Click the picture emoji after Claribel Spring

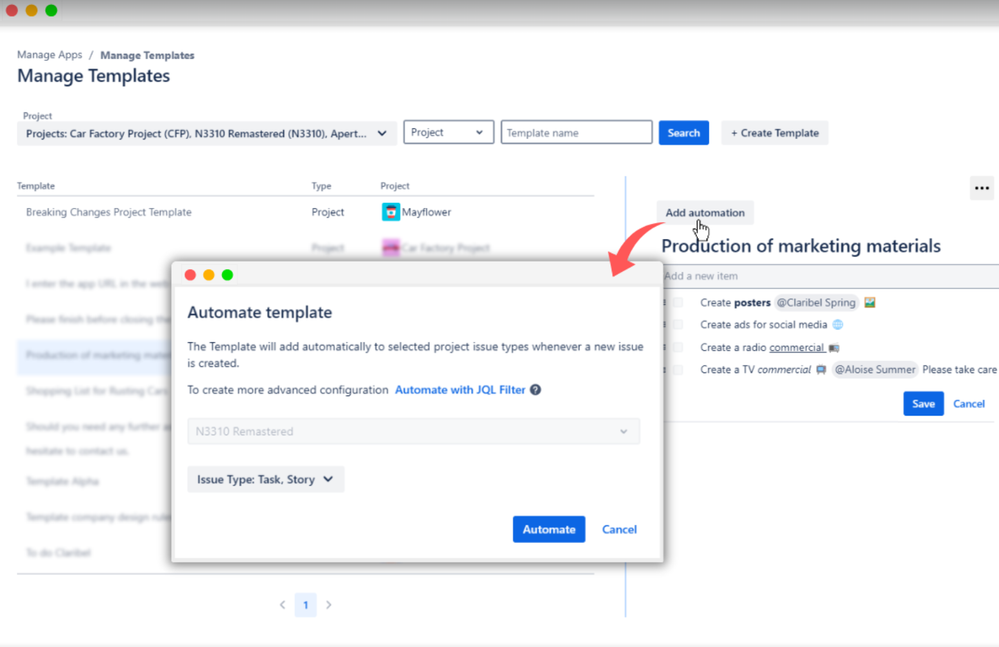pos(870,302)
